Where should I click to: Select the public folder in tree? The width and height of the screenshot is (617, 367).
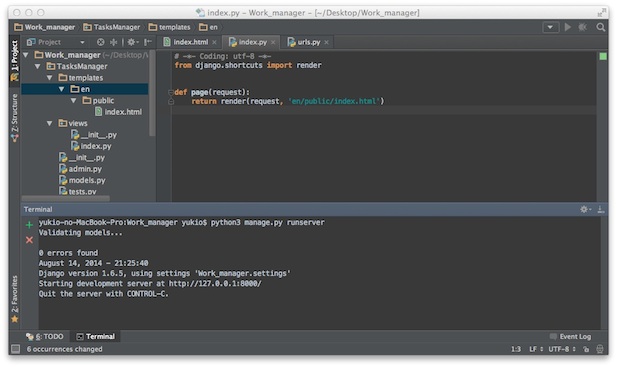98,101
